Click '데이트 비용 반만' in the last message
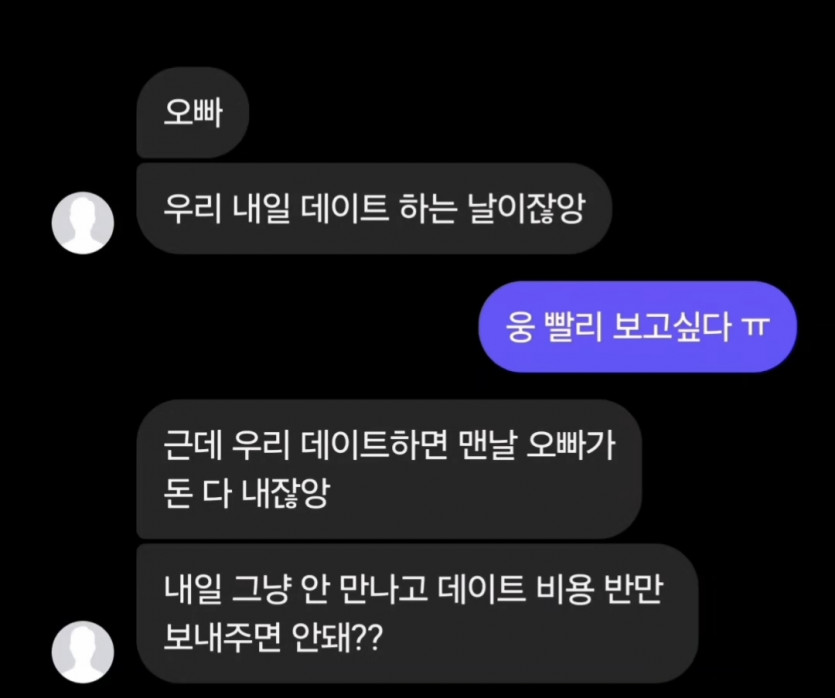Image resolution: width=835 pixels, height=698 pixels. (550, 589)
